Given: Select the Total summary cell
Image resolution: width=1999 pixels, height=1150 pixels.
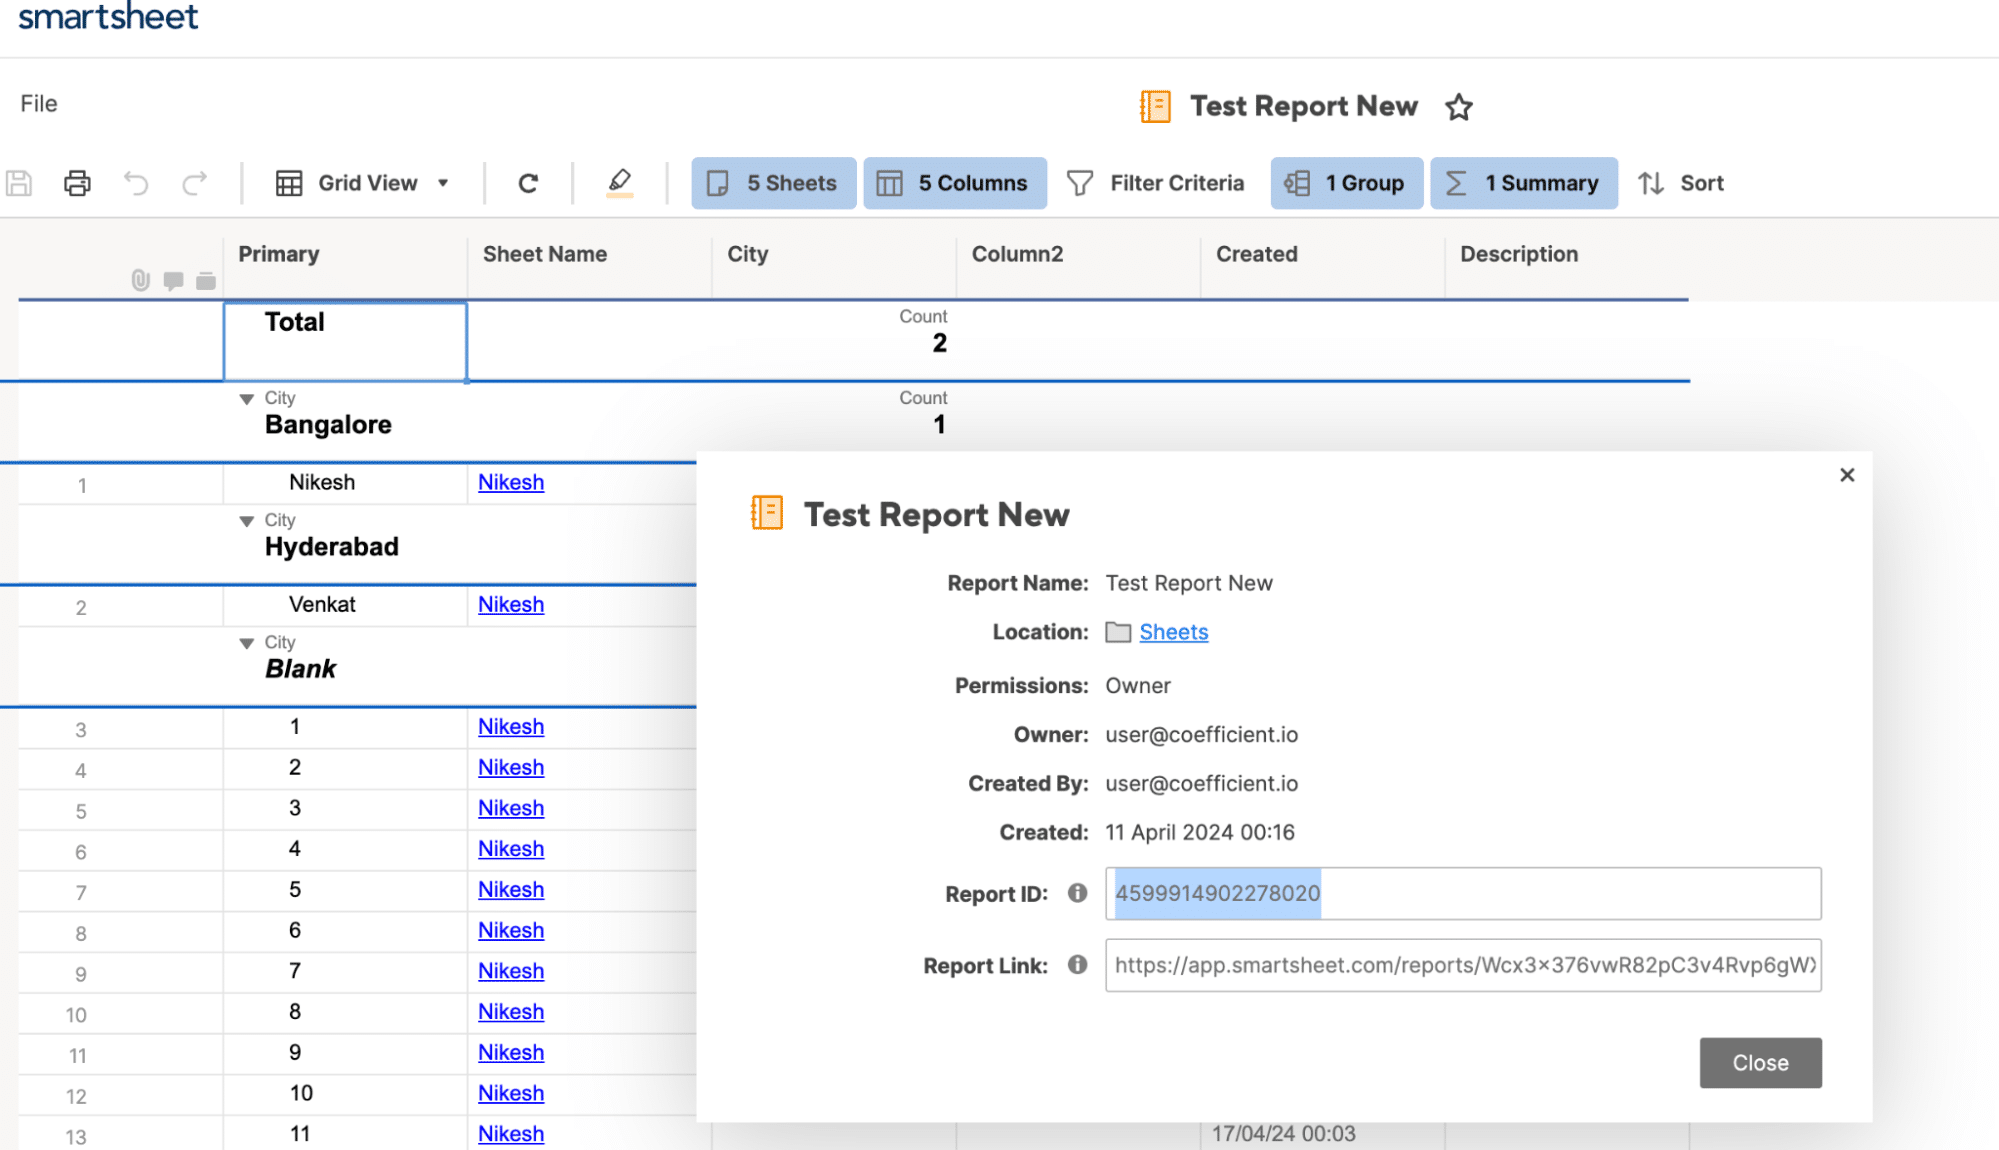Looking at the screenshot, I should 345,341.
